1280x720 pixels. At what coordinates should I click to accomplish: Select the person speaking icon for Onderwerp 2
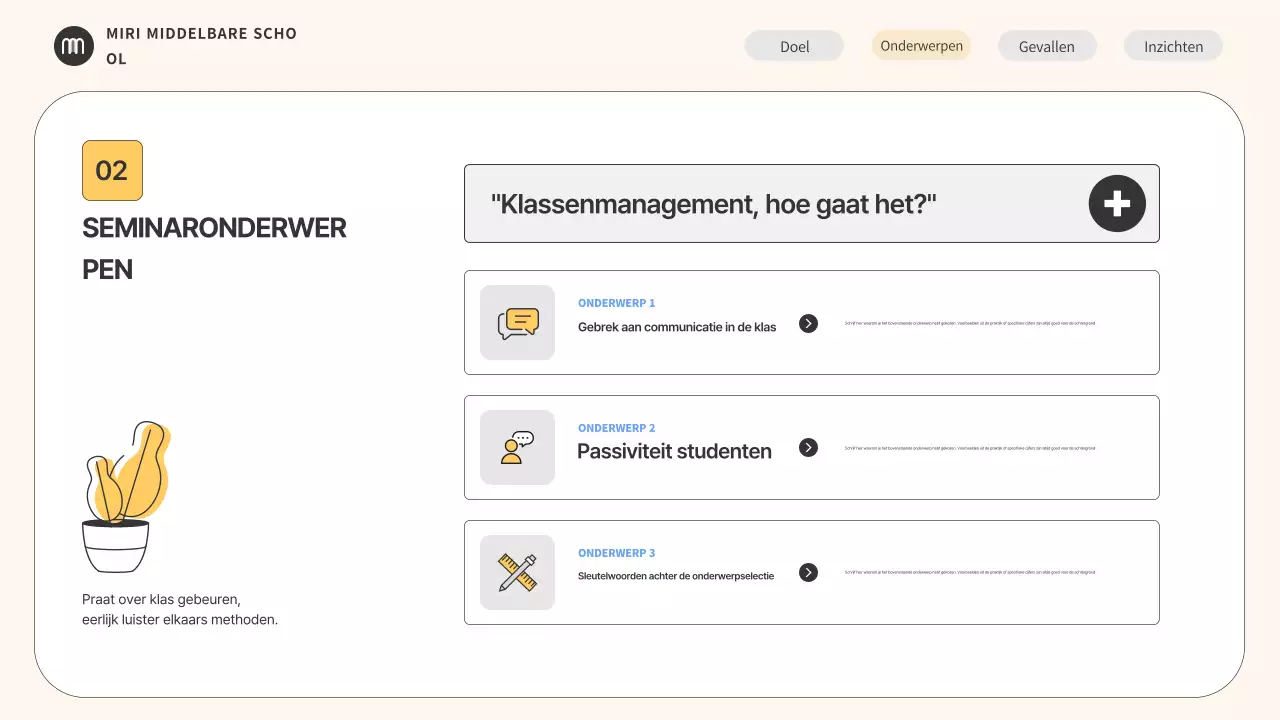(x=517, y=448)
